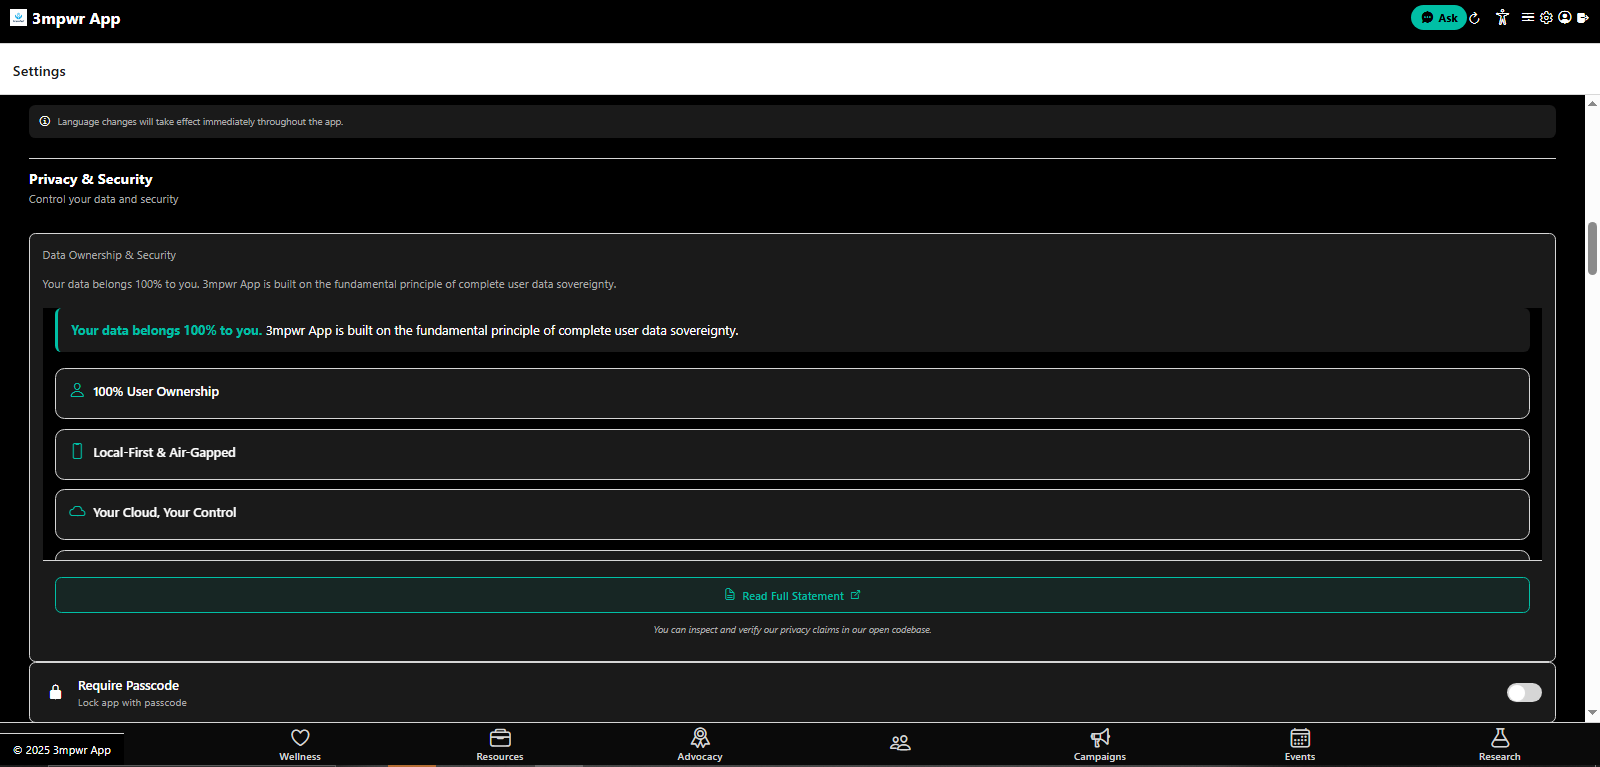Open the community people icon tab
The height and width of the screenshot is (767, 1600).
[x=900, y=743]
